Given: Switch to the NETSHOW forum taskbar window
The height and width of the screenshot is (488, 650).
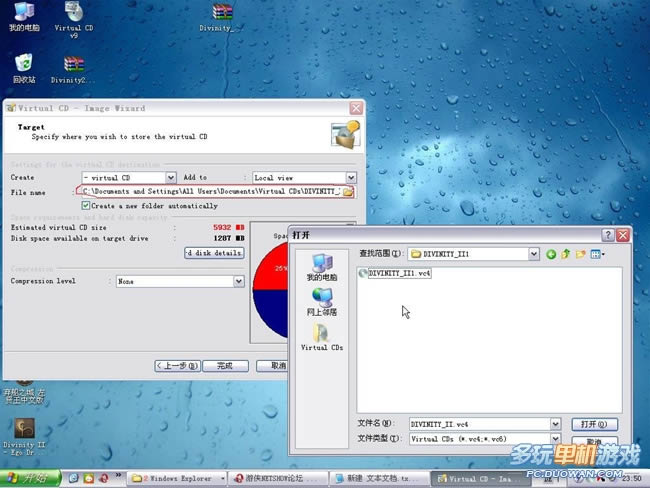Looking at the screenshot, I should click(x=279, y=478).
